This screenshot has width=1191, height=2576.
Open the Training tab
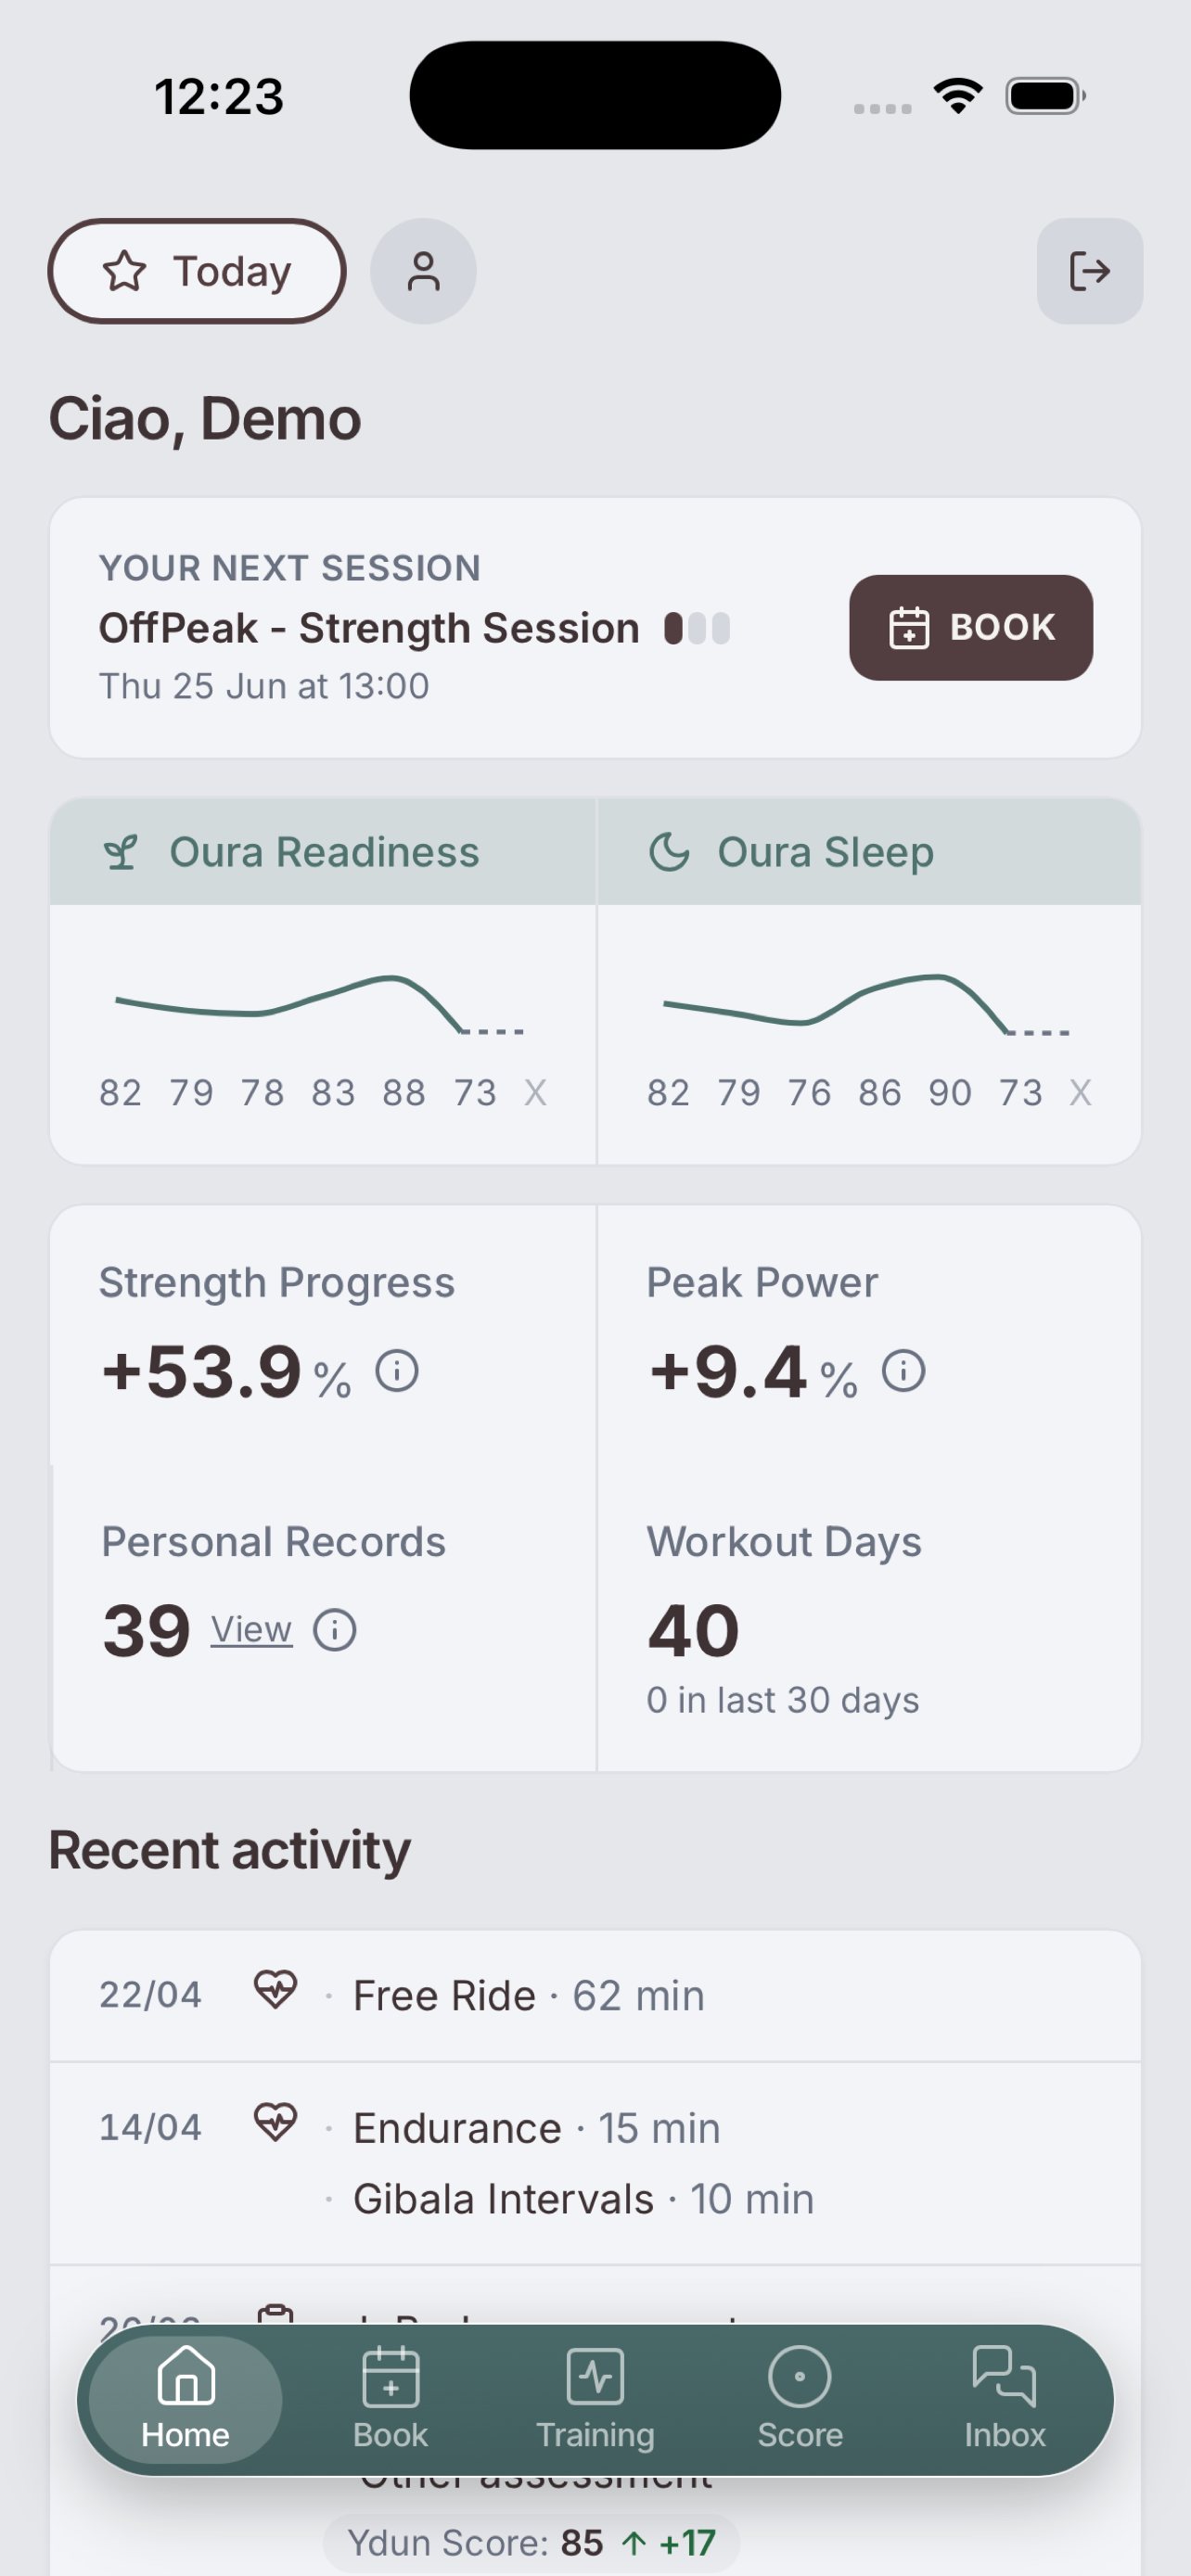point(595,2399)
